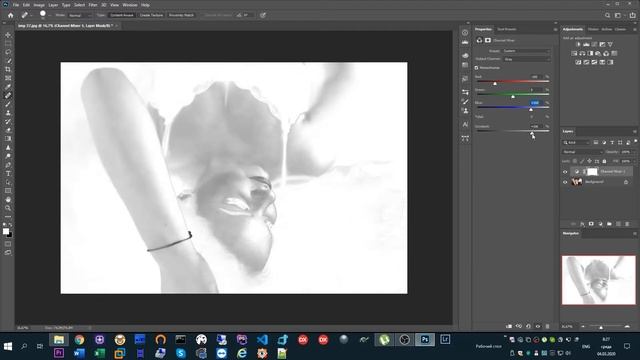Viewport: 640px width, 360px height.
Task: Toggle lock position in Layers panel
Action: pyautogui.click(x=589, y=161)
